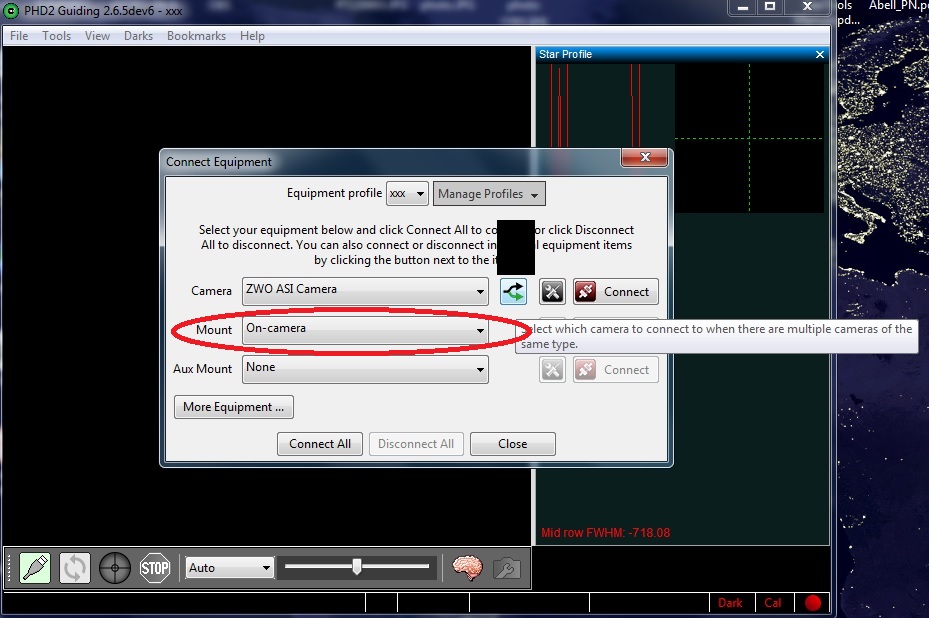Open camera setup tools icon

[x=552, y=291]
